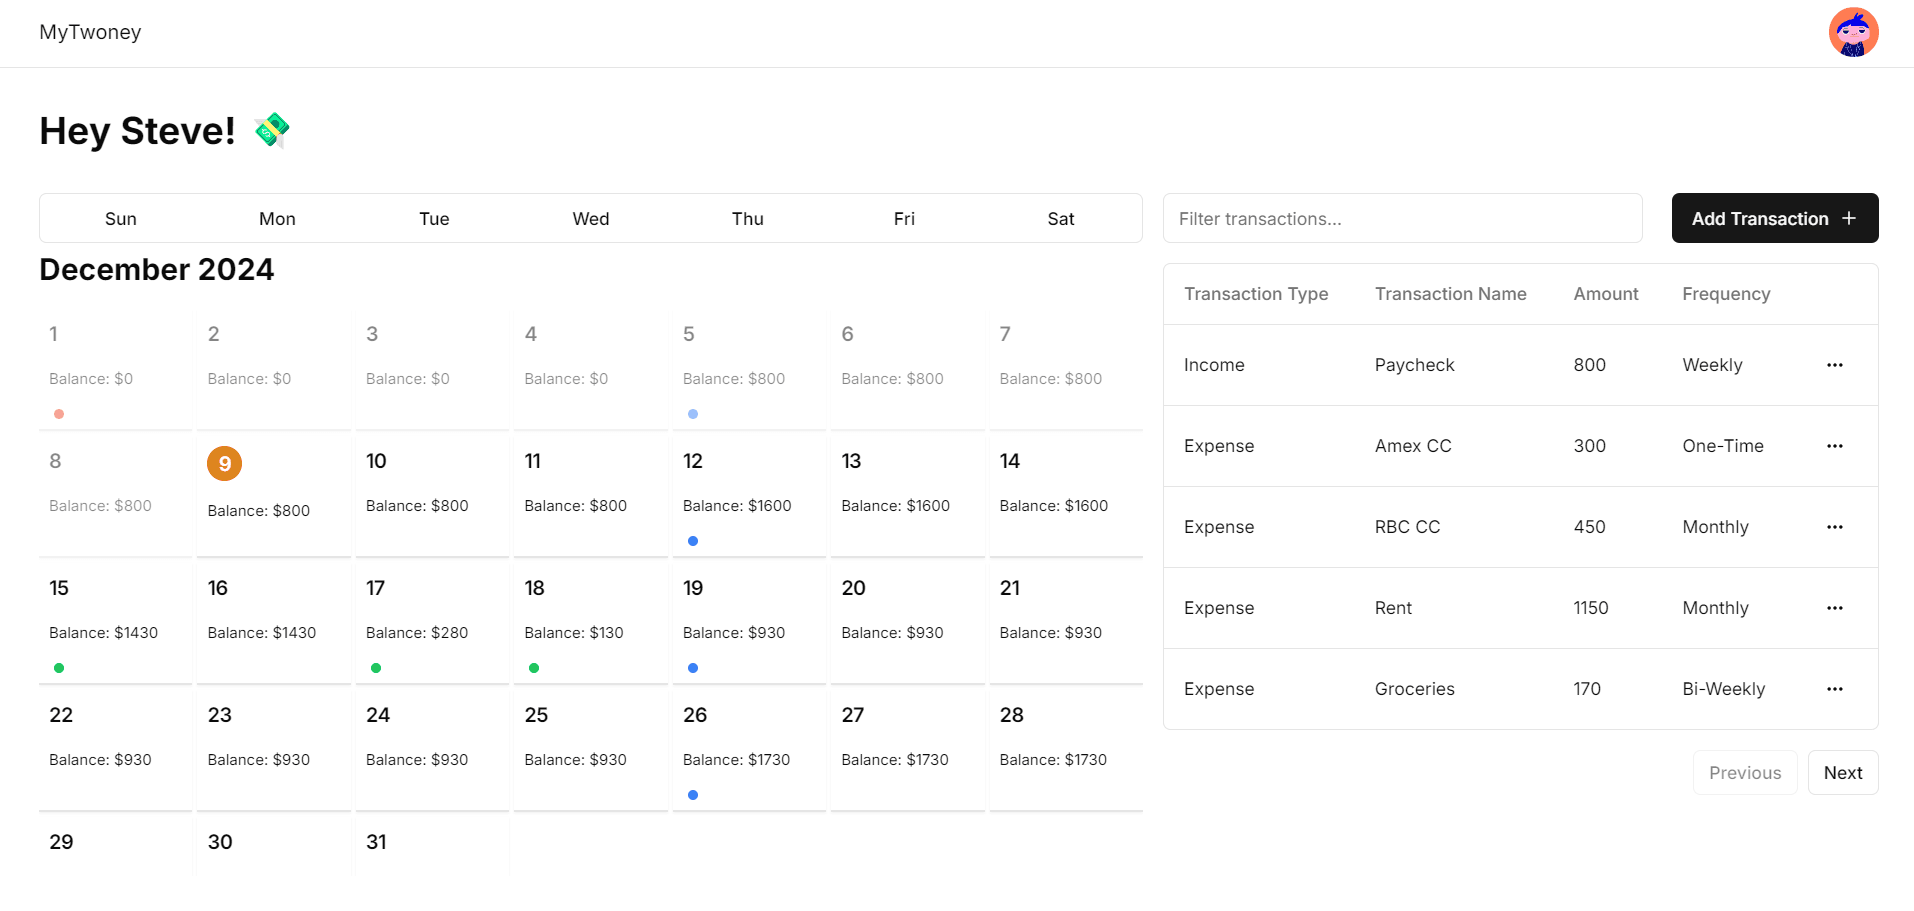Select December 25 calendar day

(x=590, y=748)
